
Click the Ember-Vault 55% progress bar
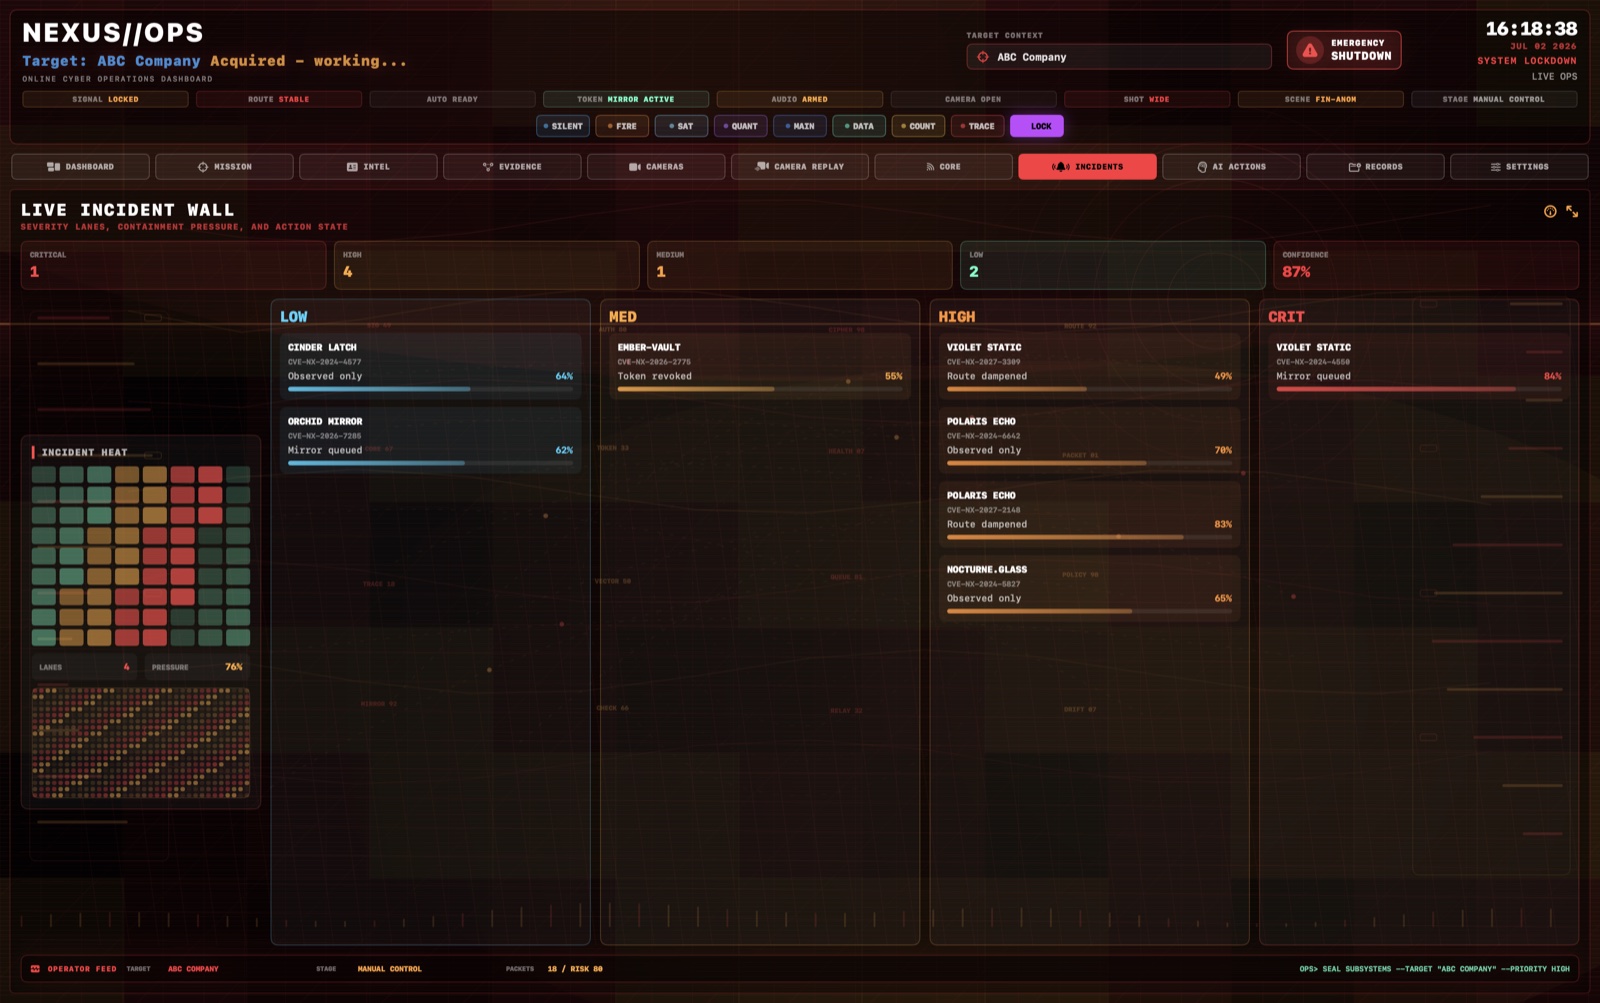760,389
